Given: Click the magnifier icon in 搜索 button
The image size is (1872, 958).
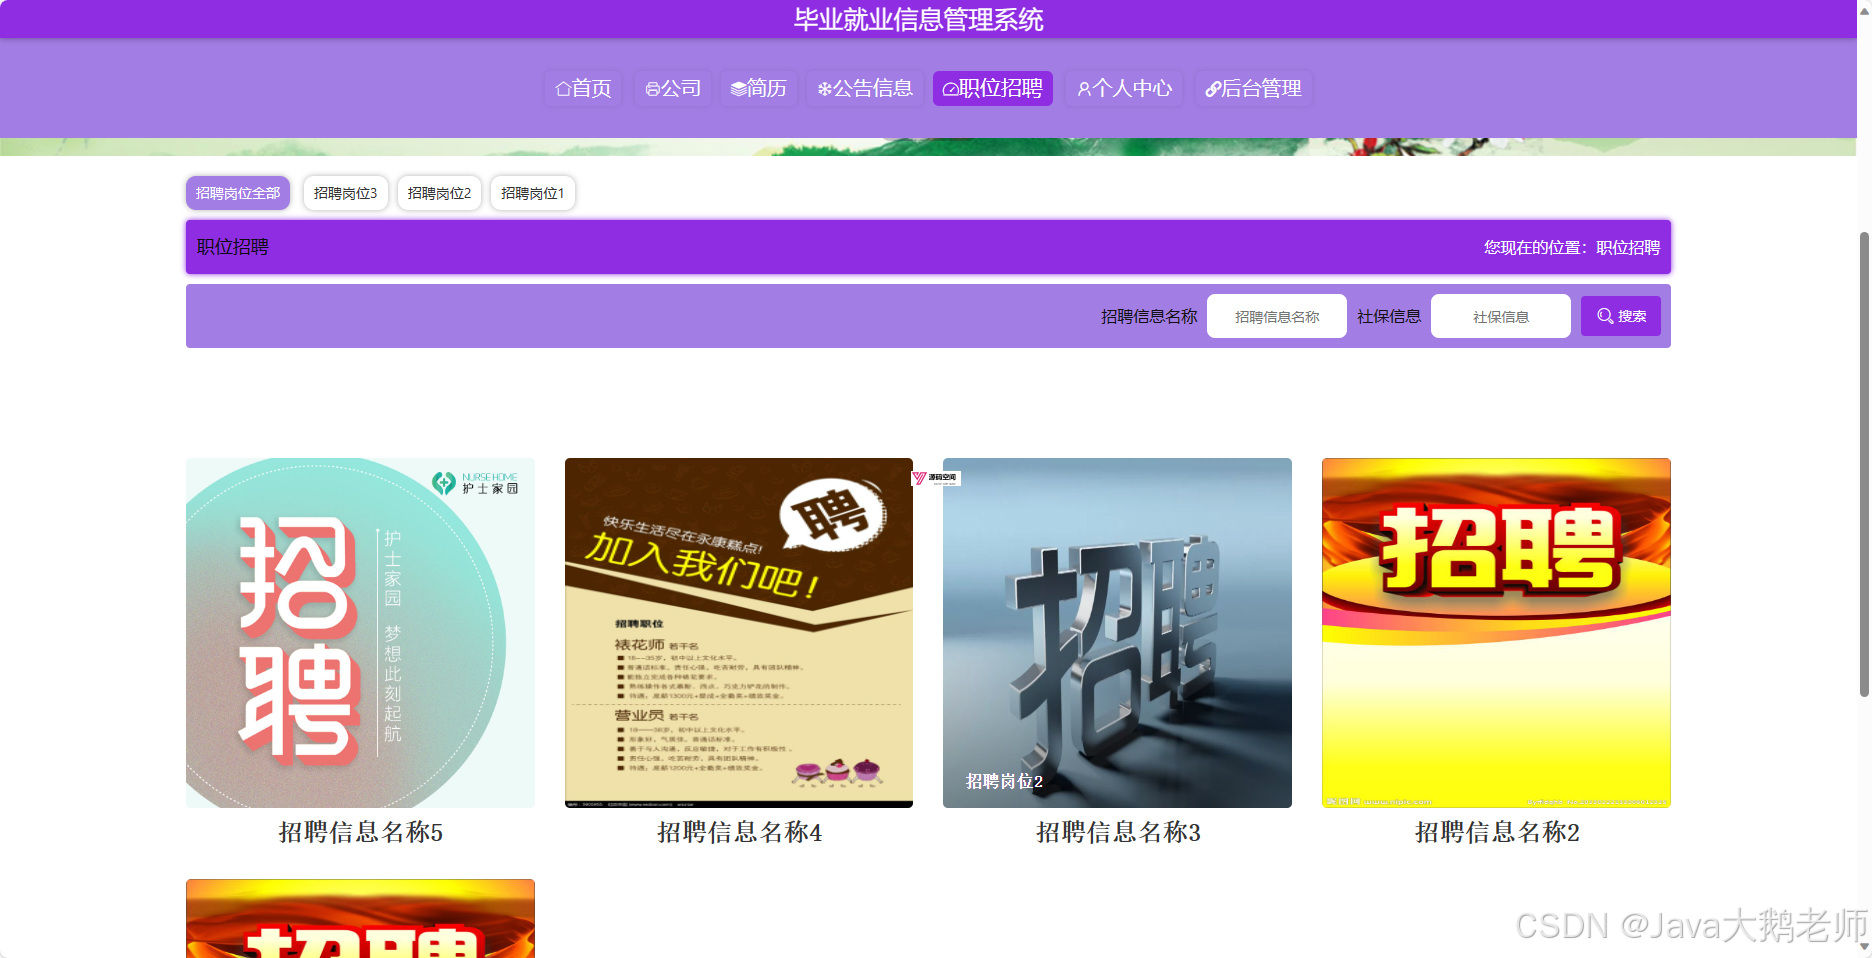Looking at the screenshot, I should (1605, 316).
